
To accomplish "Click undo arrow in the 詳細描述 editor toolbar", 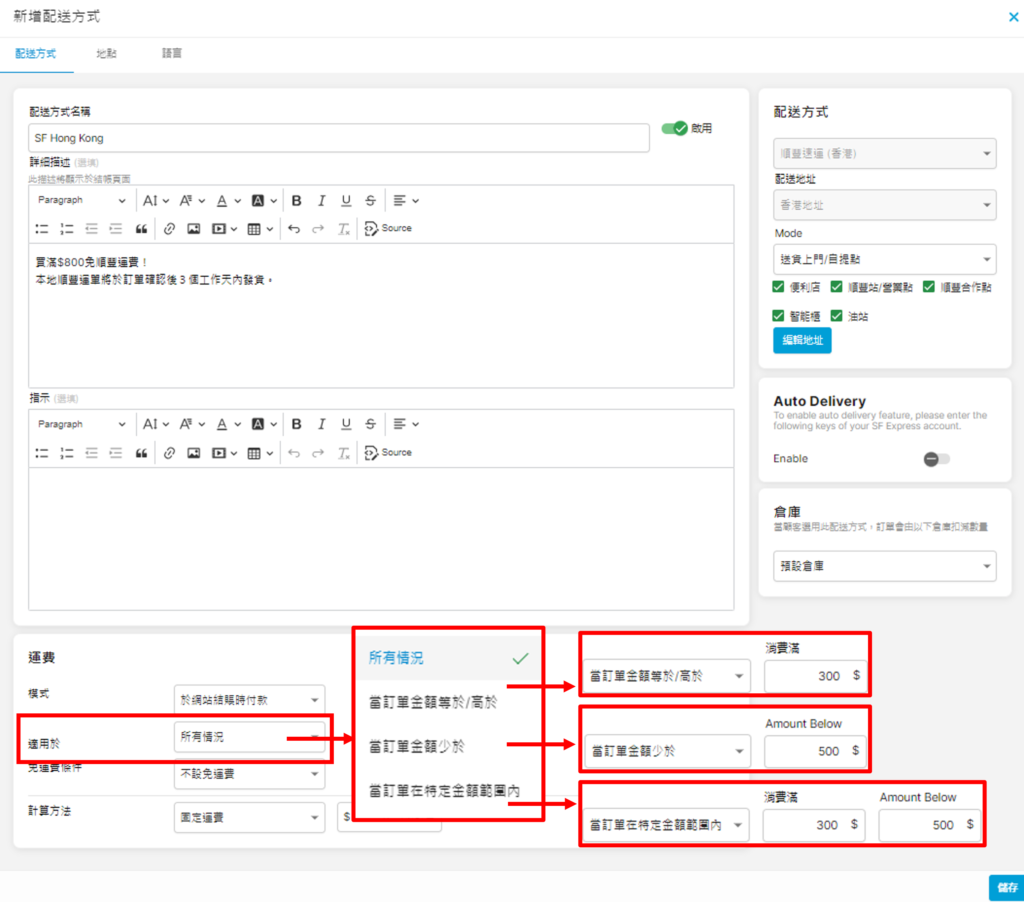I will click(x=293, y=229).
